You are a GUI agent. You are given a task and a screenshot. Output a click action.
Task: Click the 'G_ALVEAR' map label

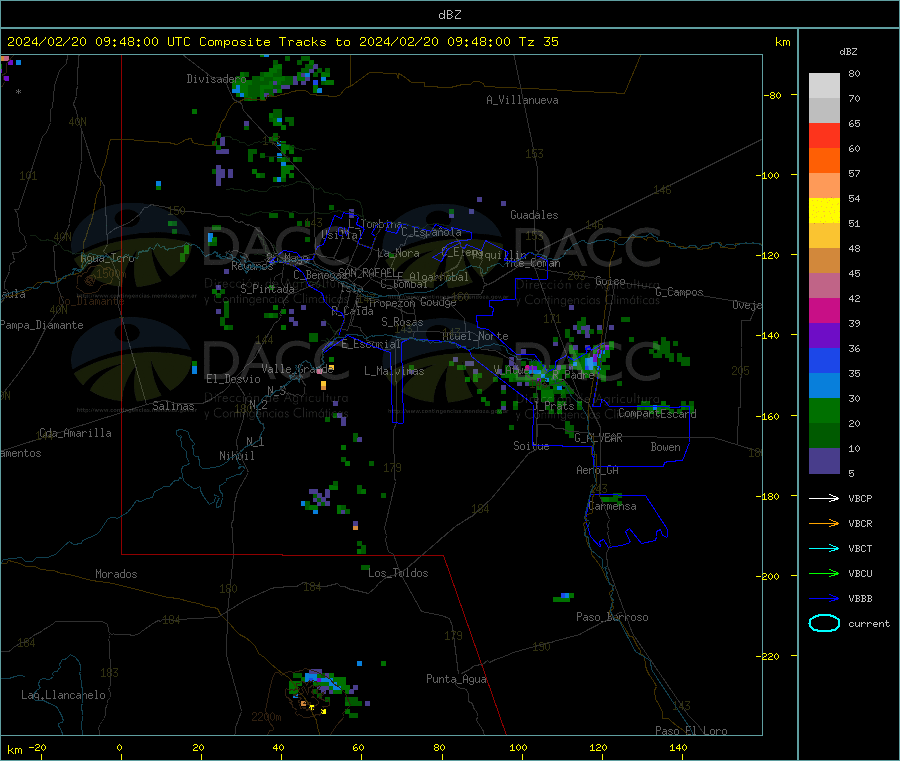[x=598, y=438]
